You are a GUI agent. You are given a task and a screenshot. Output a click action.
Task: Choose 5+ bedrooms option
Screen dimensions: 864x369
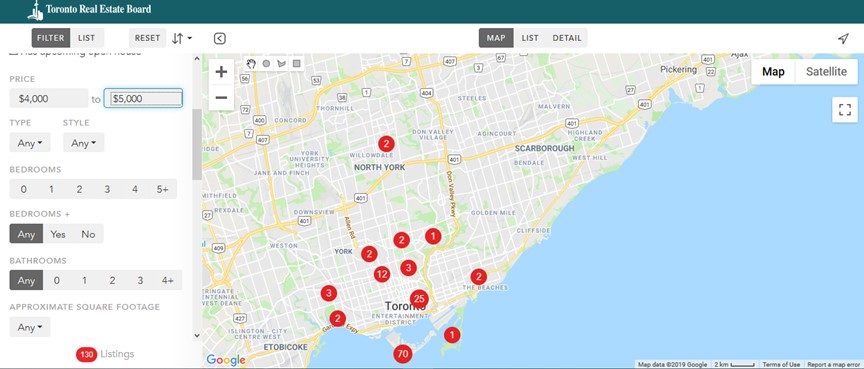coord(163,189)
